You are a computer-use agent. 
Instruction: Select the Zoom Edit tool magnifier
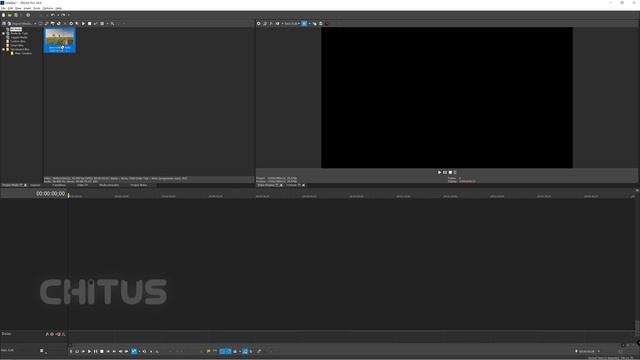pyautogui.click(x=157, y=351)
